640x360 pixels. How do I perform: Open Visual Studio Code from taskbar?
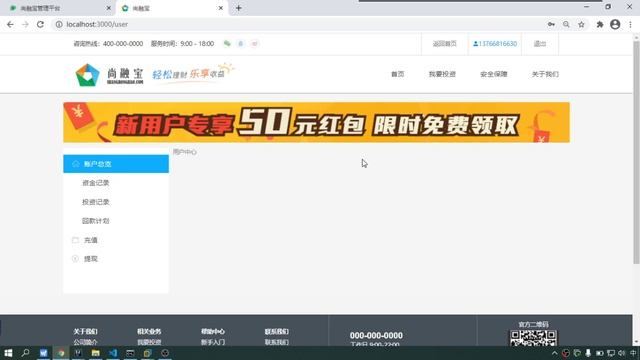point(113,353)
